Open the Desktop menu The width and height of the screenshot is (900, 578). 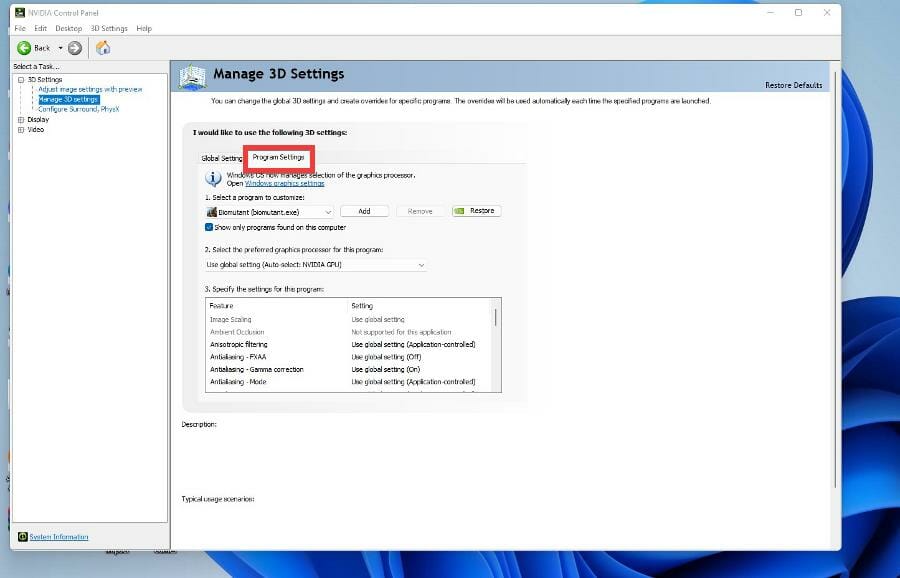(68, 28)
